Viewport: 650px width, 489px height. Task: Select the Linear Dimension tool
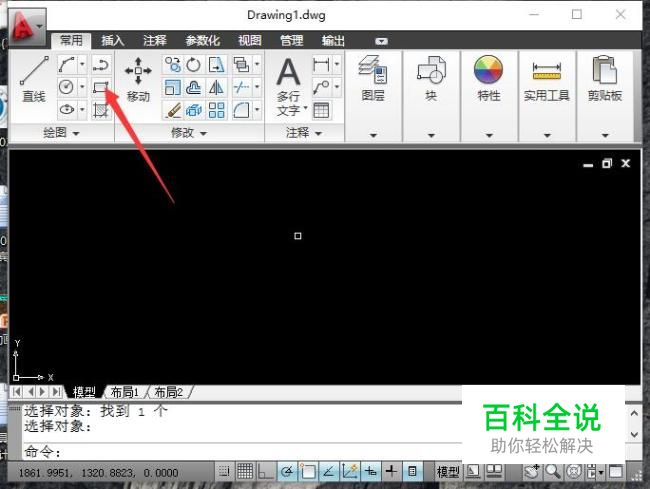point(321,64)
